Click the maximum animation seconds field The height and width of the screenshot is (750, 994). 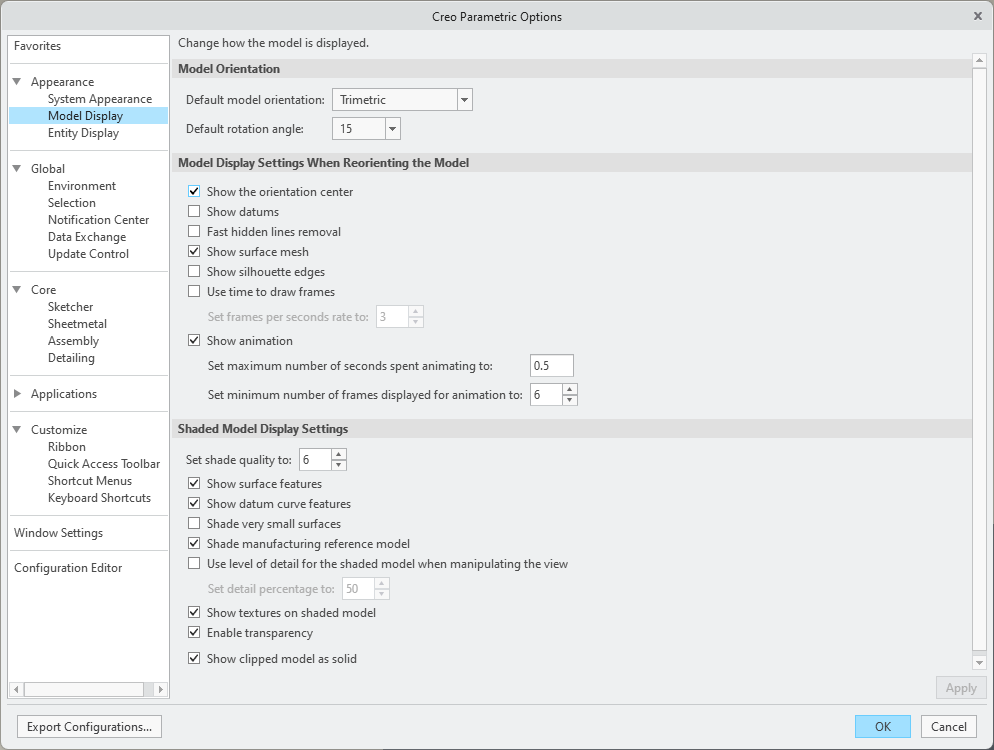coord(551,366)
